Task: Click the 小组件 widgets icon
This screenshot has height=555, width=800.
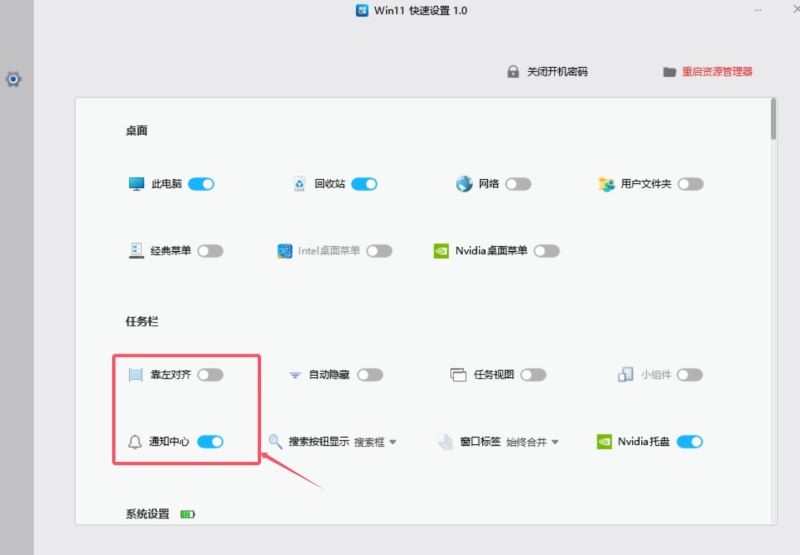Action: coord(626,375)
